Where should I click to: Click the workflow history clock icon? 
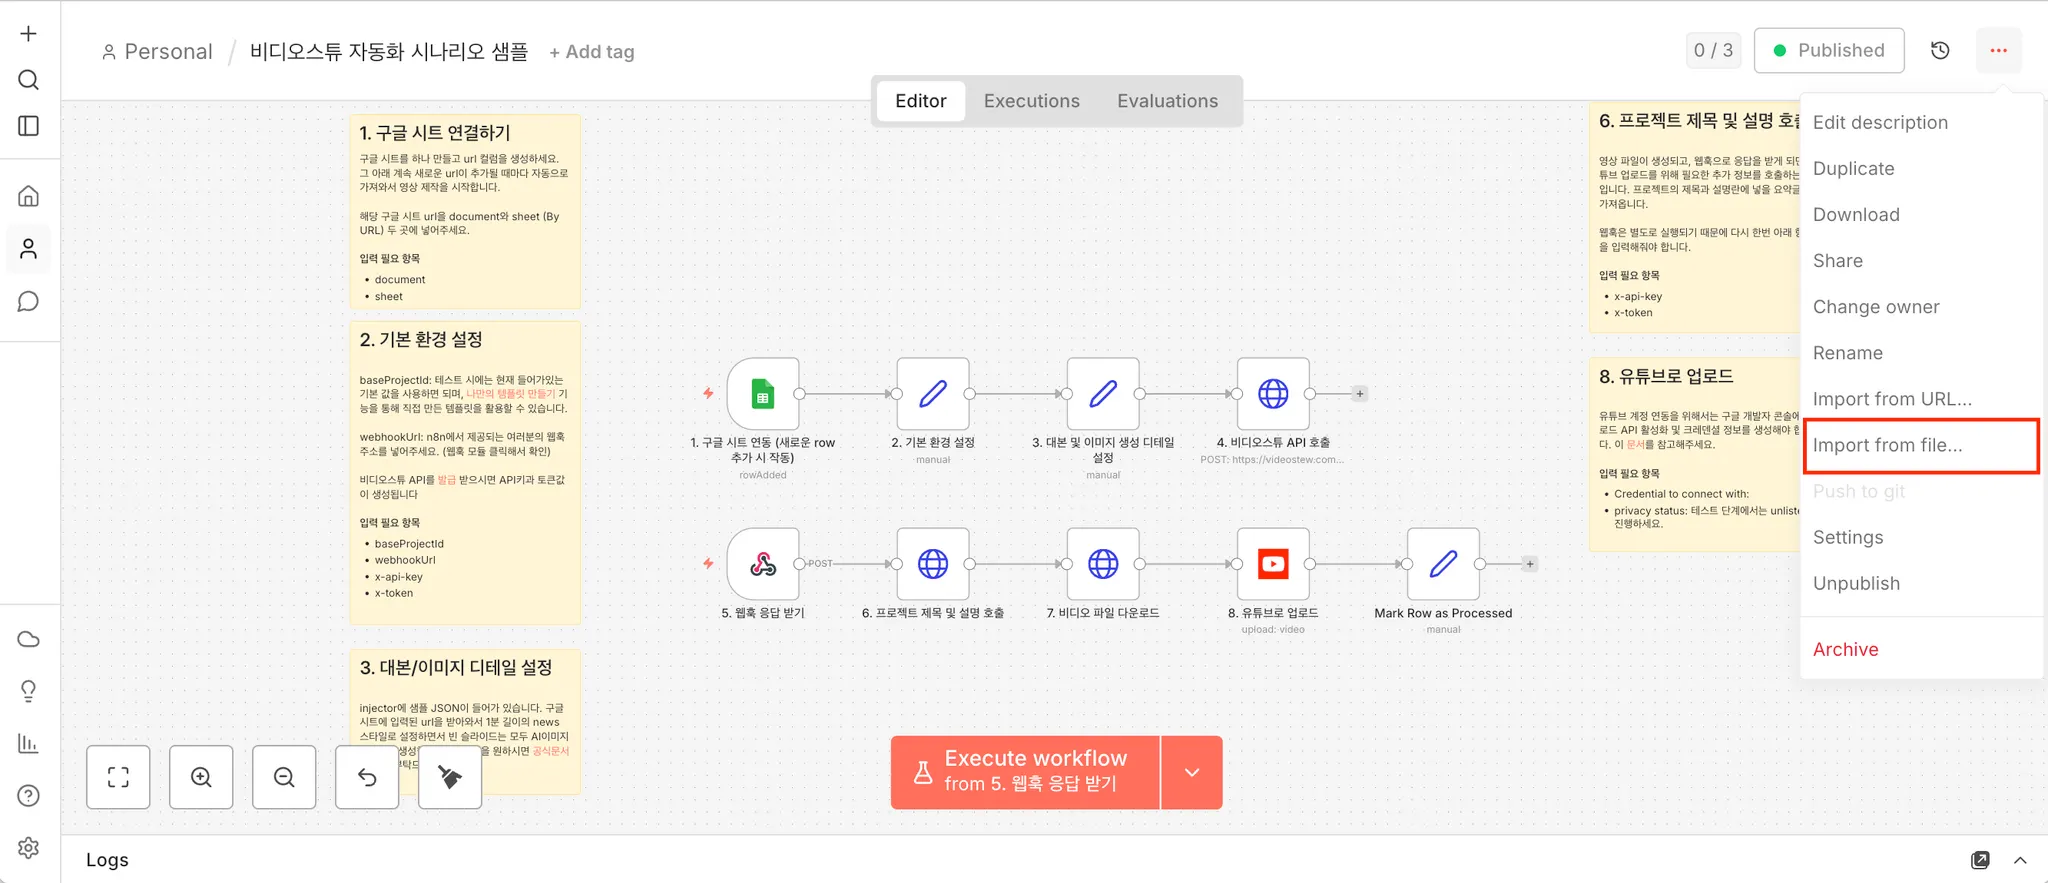pyautogui.click(x=1940, y=51)
